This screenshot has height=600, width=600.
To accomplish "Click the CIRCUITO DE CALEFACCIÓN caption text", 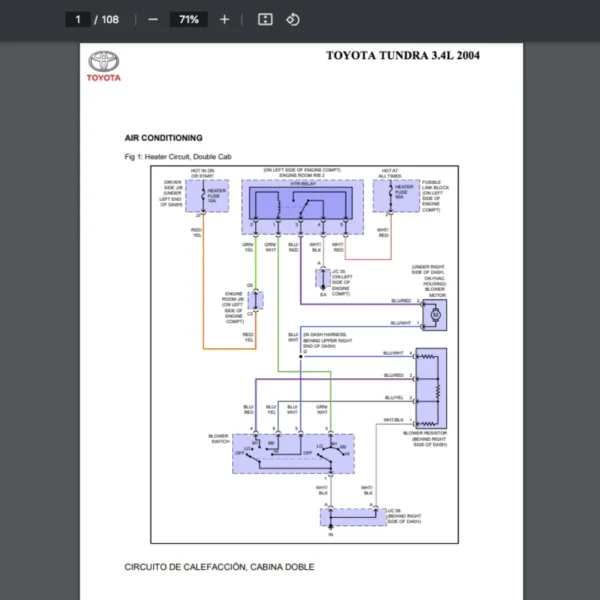I will (x=219, y=567).
